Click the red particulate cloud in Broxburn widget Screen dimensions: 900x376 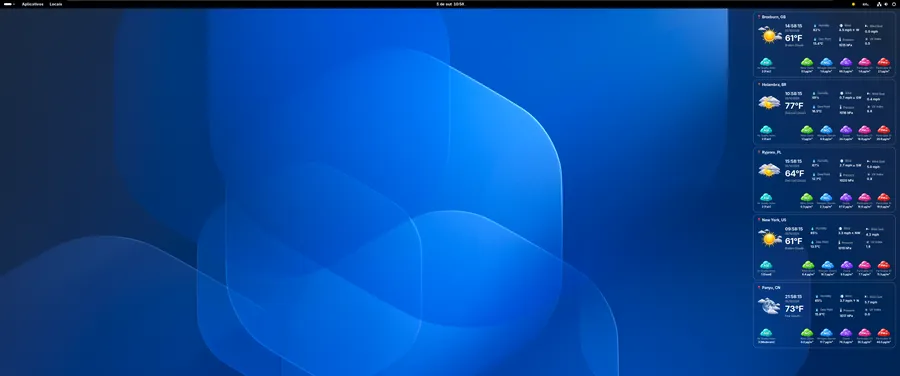coord(884,62)
